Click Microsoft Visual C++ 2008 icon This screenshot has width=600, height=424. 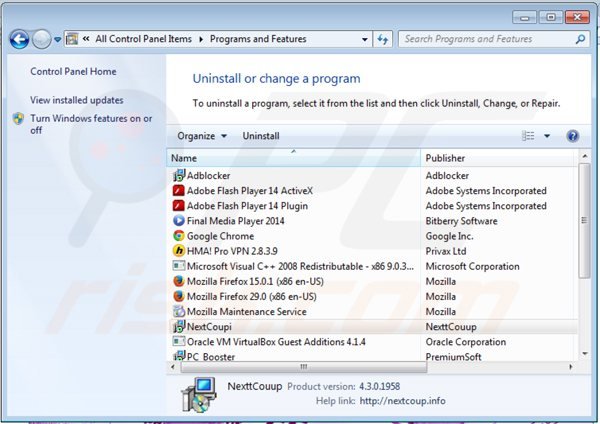click(179, 266)
